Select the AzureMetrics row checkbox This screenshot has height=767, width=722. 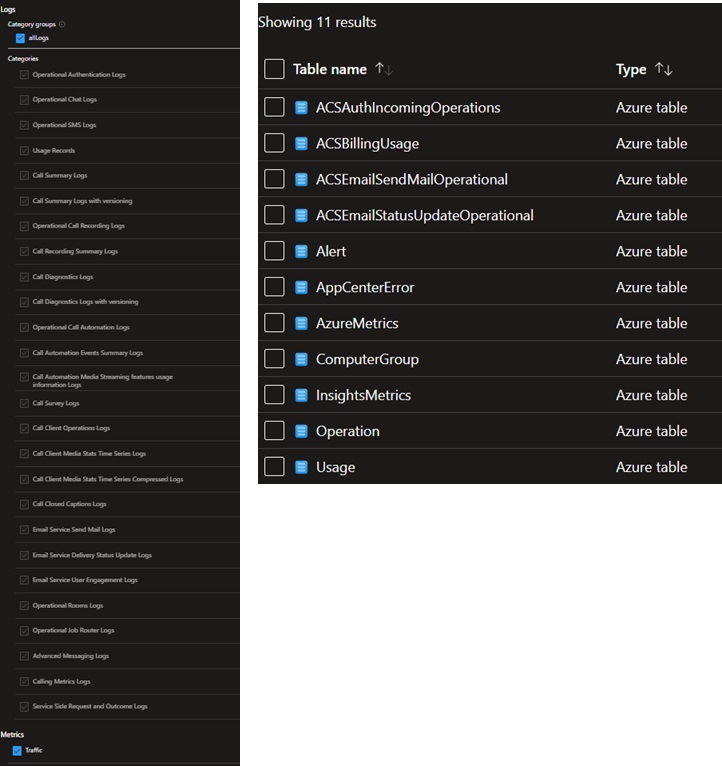tap(274, 323)
